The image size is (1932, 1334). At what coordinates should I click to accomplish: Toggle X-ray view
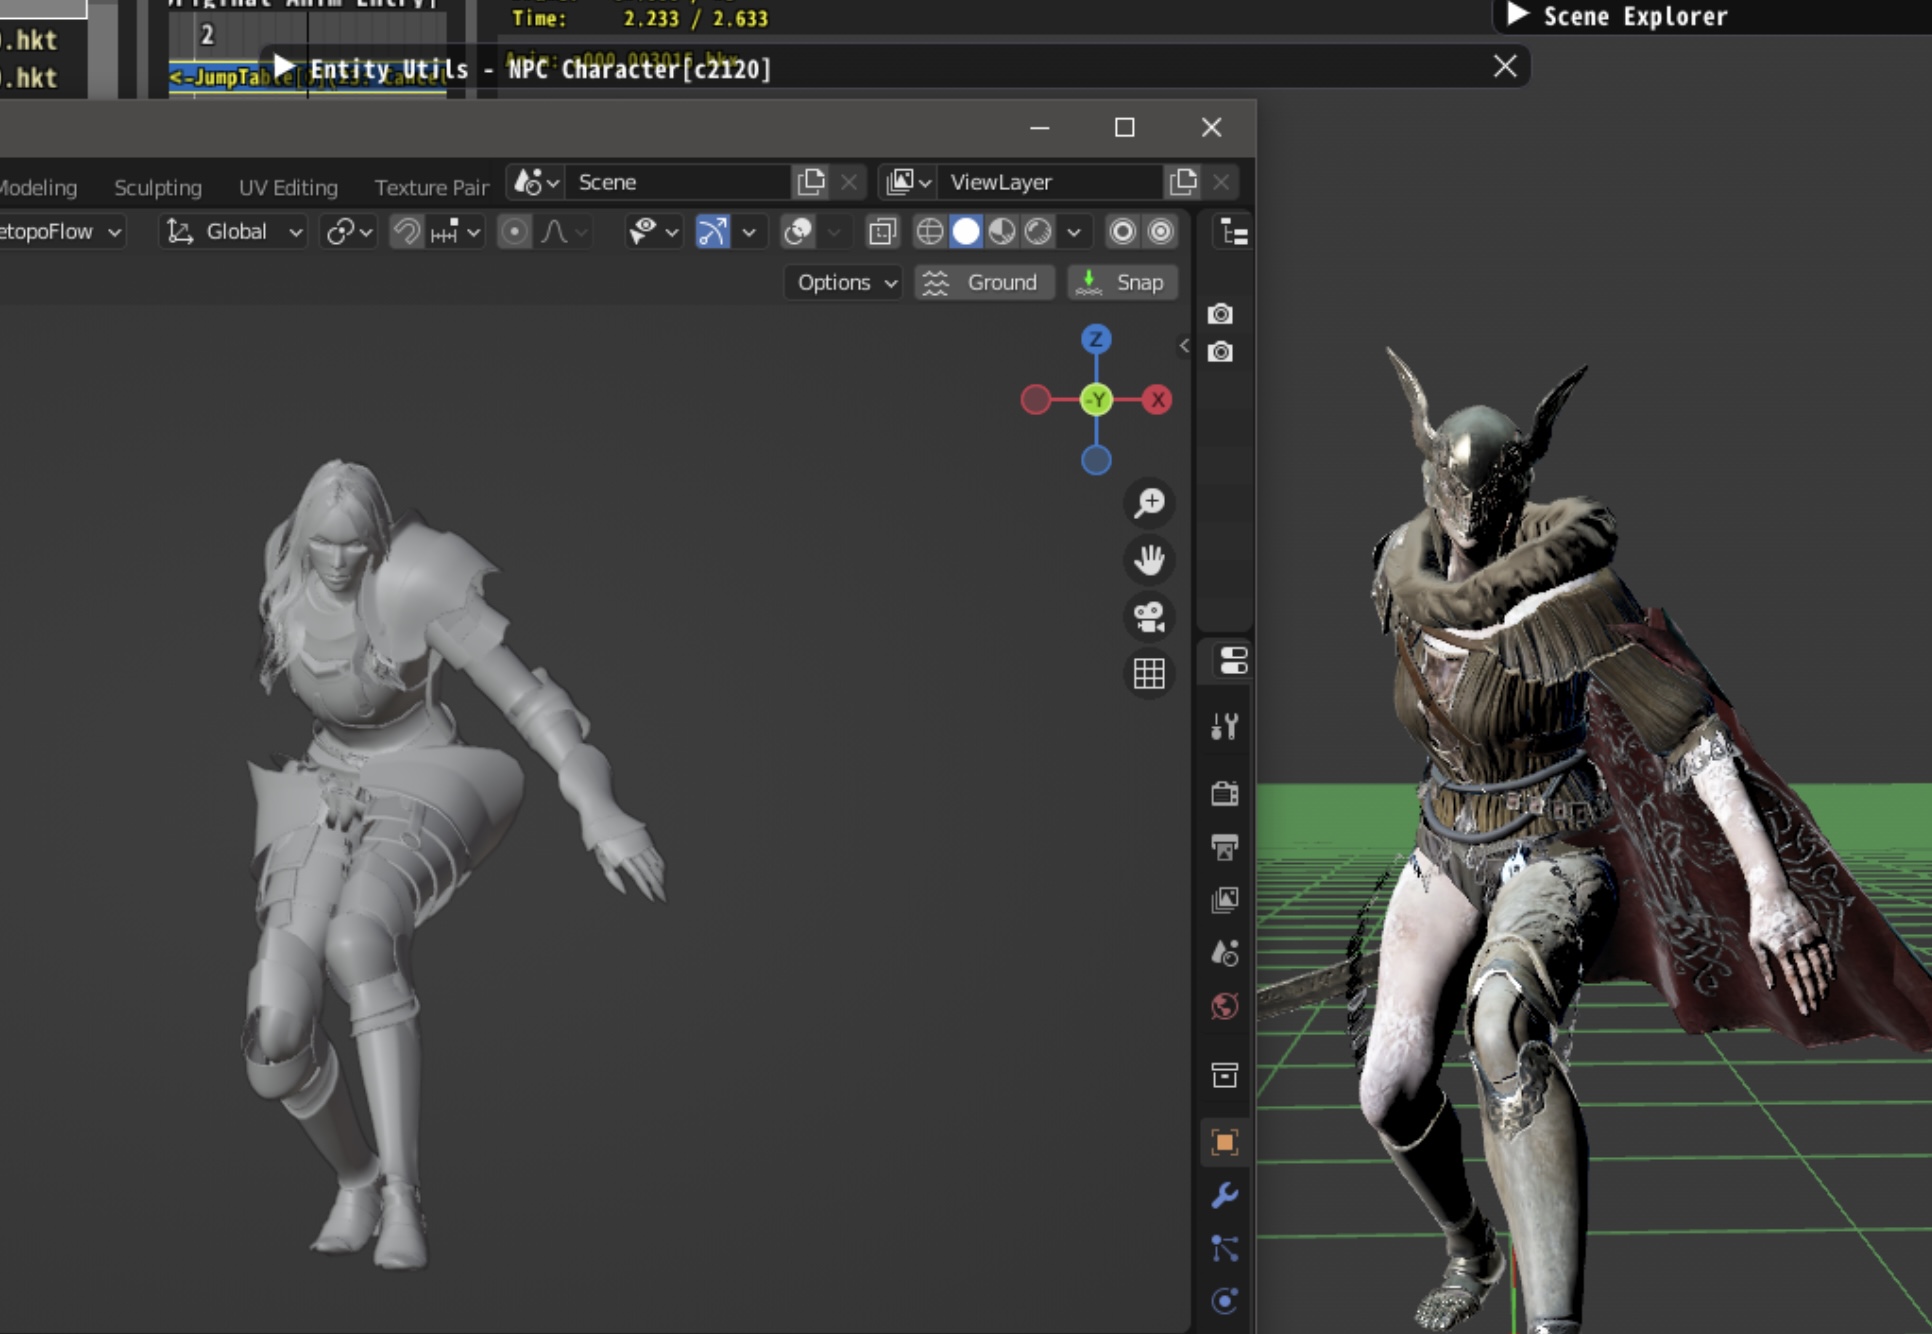click(x=882, y=232)
